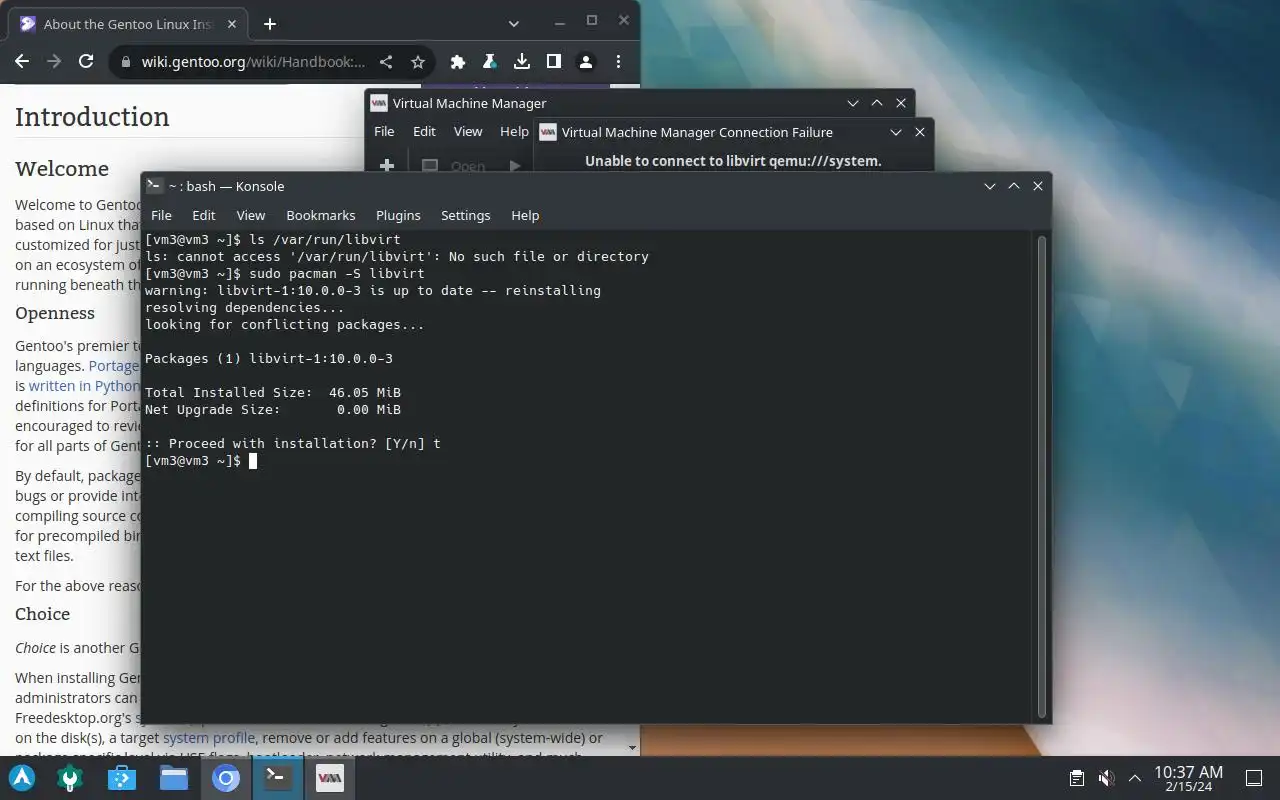
Task: Open Konsole Plugins menu
Action: tap(398, 215)
